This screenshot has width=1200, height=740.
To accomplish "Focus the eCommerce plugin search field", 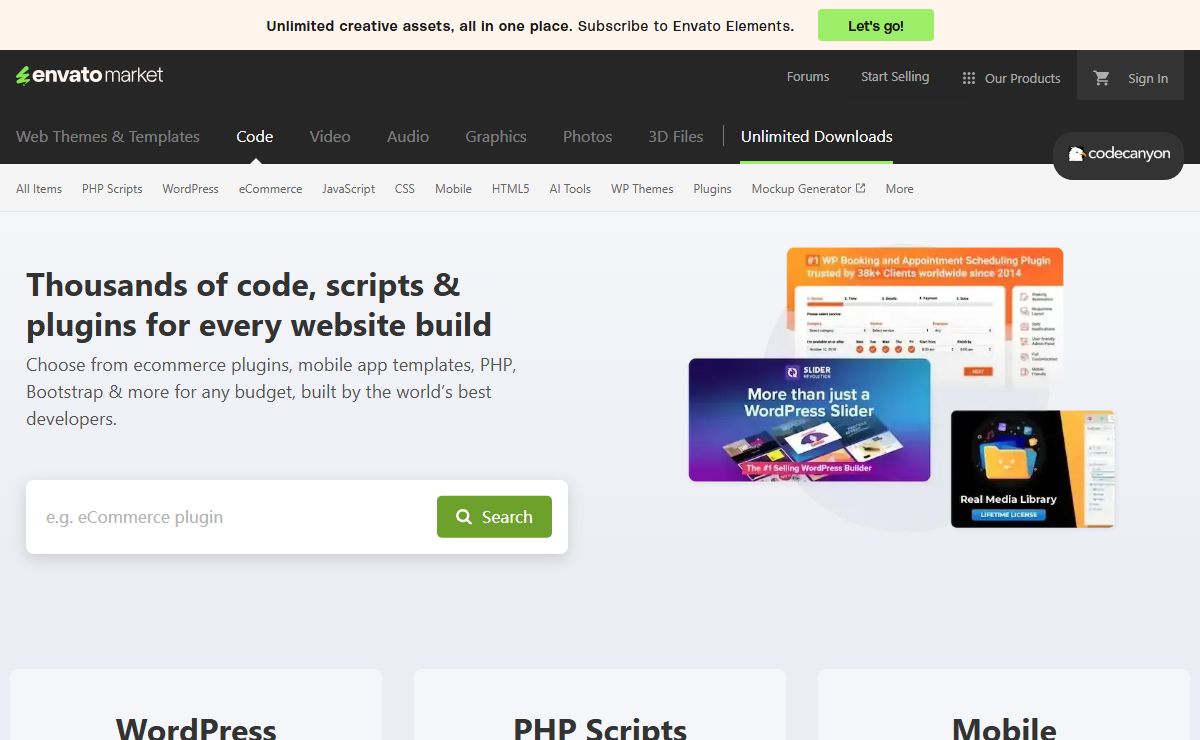I will [x=232, y=517].
